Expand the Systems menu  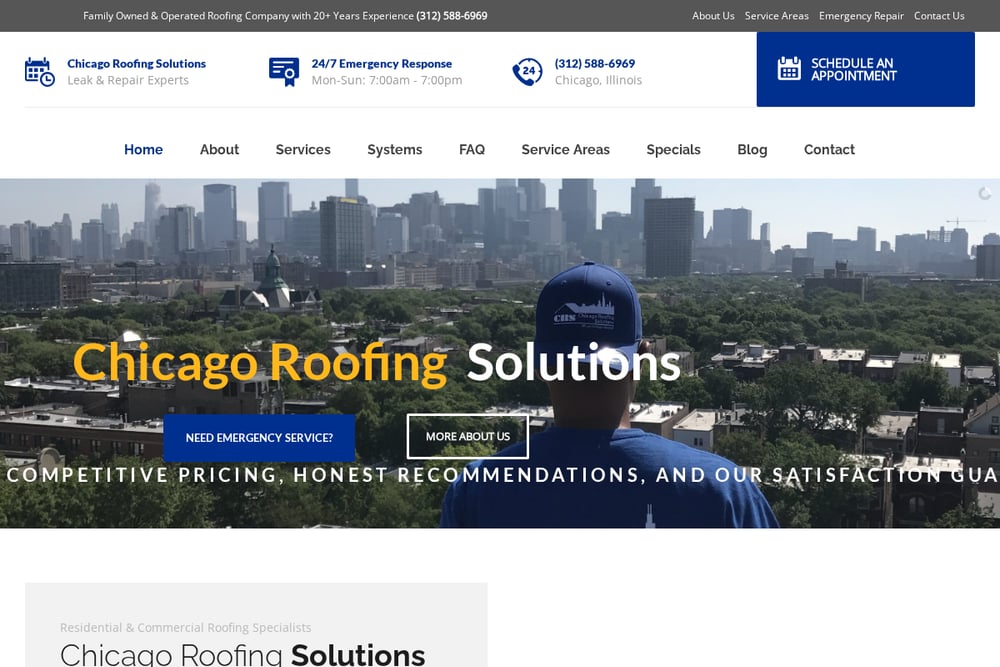(x=395, y=149)
